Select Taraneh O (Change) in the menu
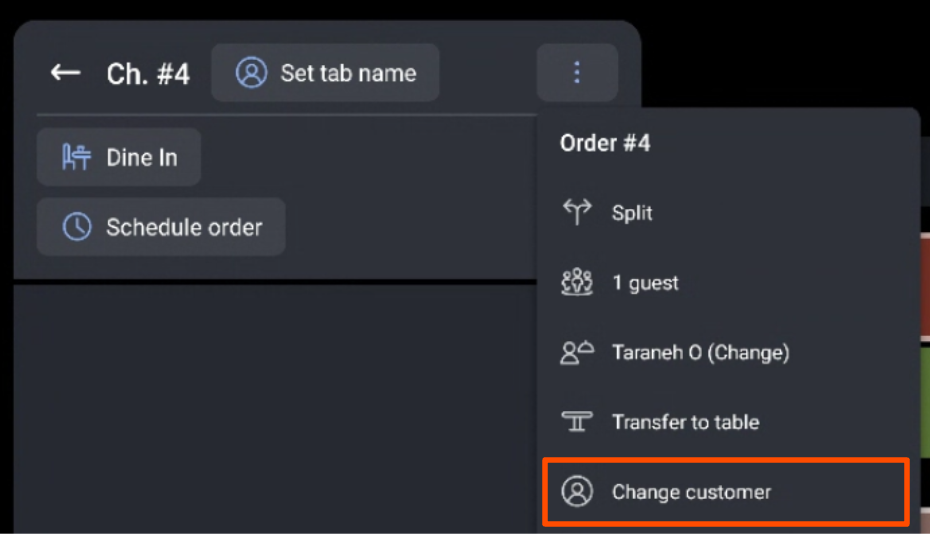 700,353
